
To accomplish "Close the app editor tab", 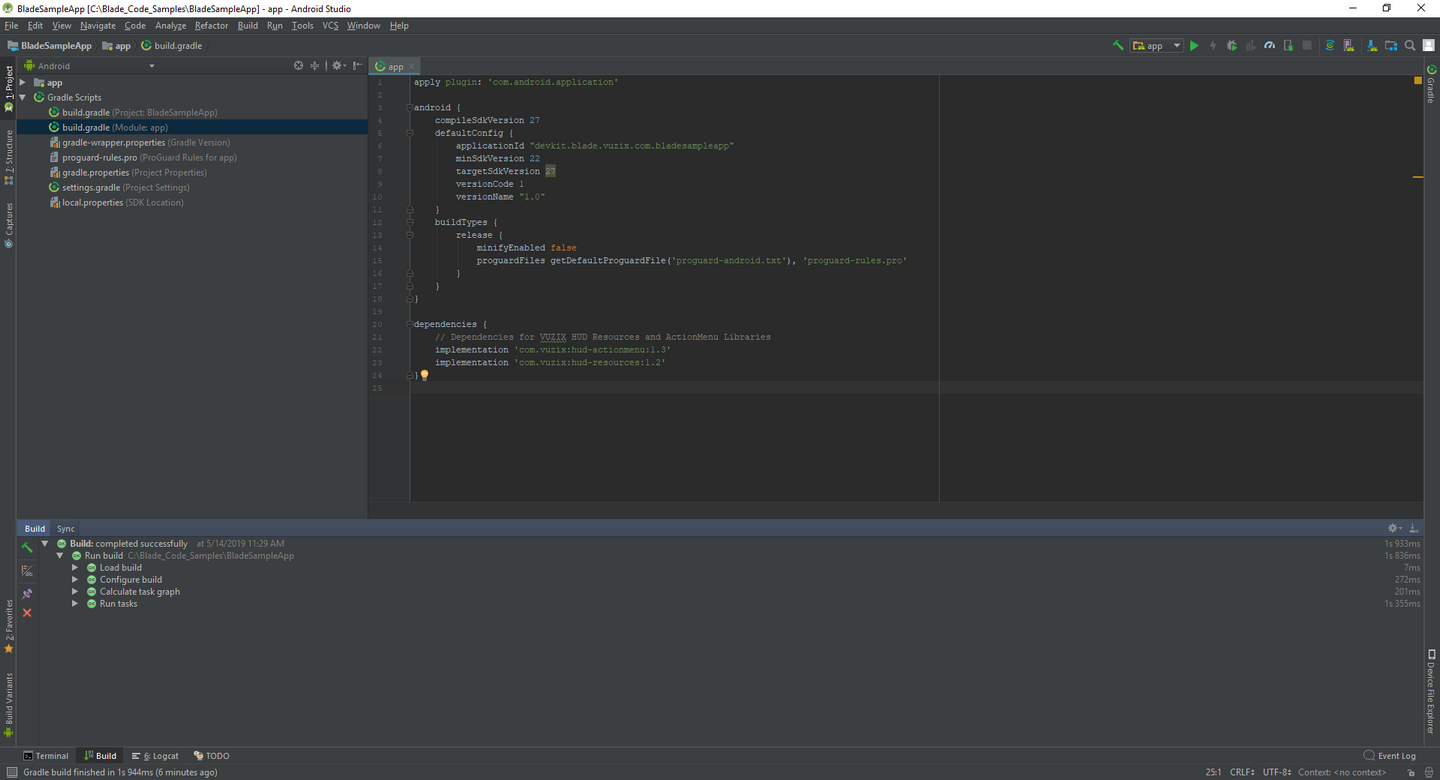I will [x=412, y=67].
